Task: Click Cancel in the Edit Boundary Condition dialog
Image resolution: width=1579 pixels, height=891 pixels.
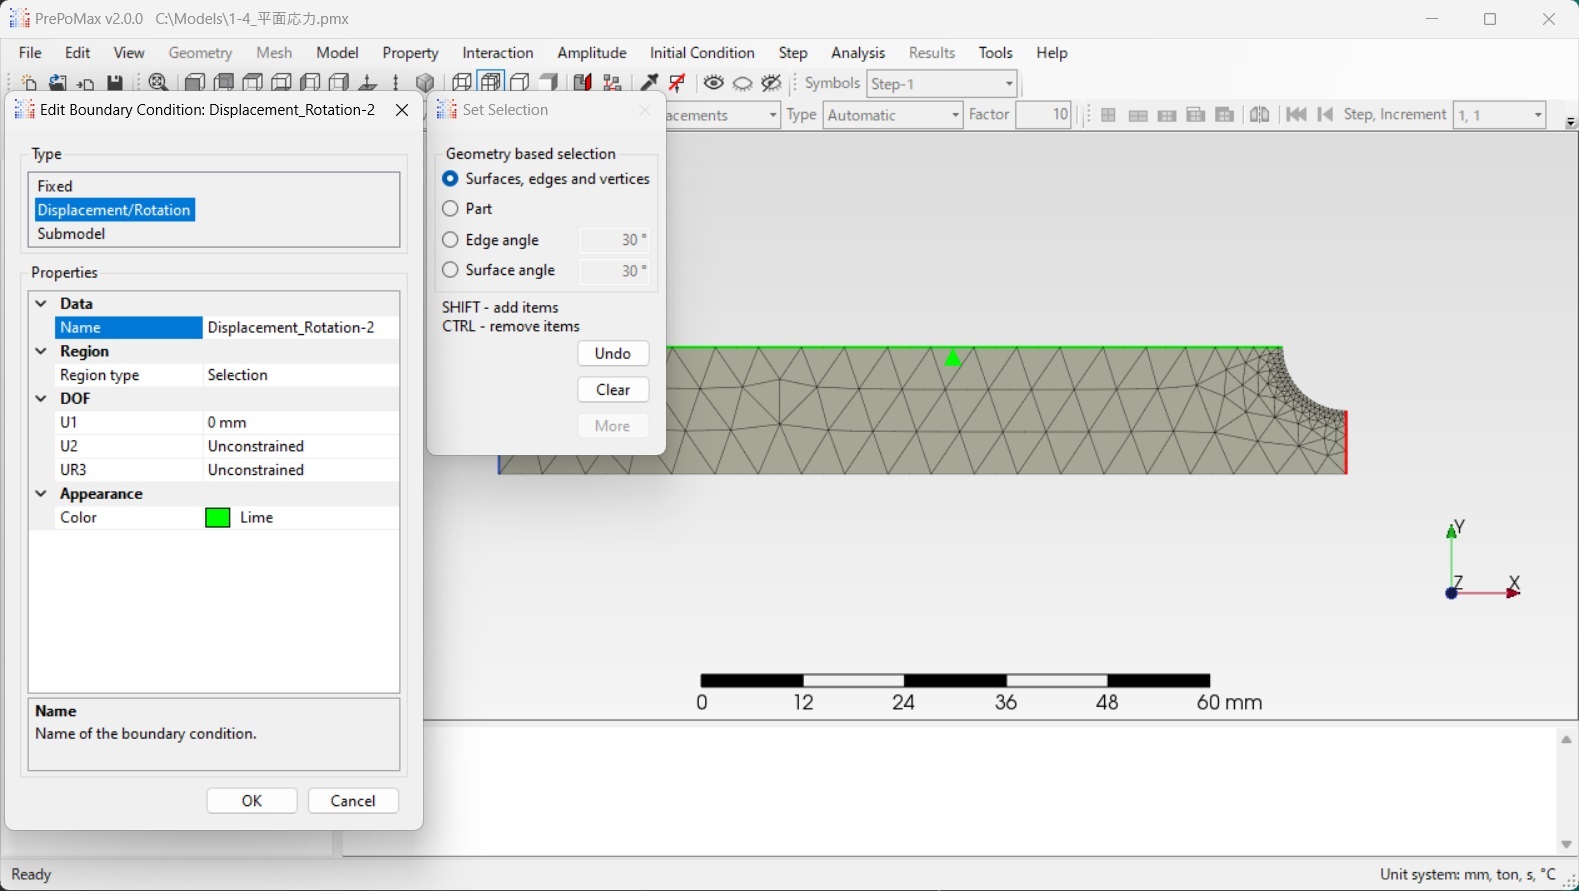Action: click(x=353, y=801)
